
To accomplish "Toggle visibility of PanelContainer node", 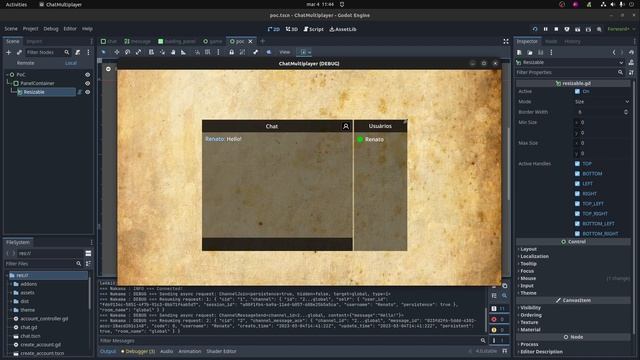I will tap(87, 83).
